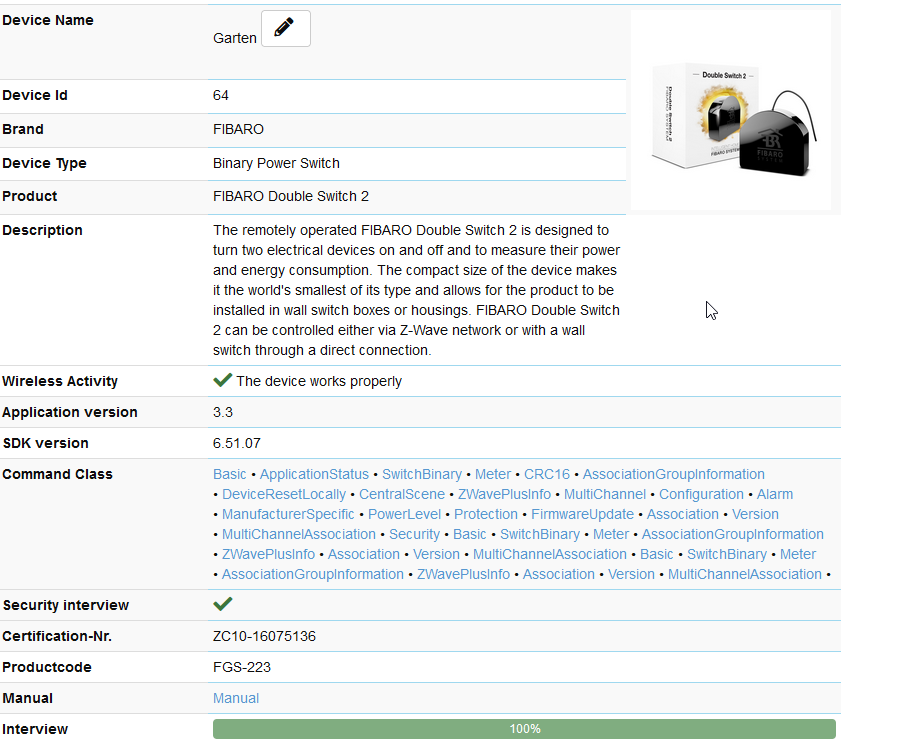Click the Version link following FirmwareUpdate Association
918x753 pixels.
point(755,514)
